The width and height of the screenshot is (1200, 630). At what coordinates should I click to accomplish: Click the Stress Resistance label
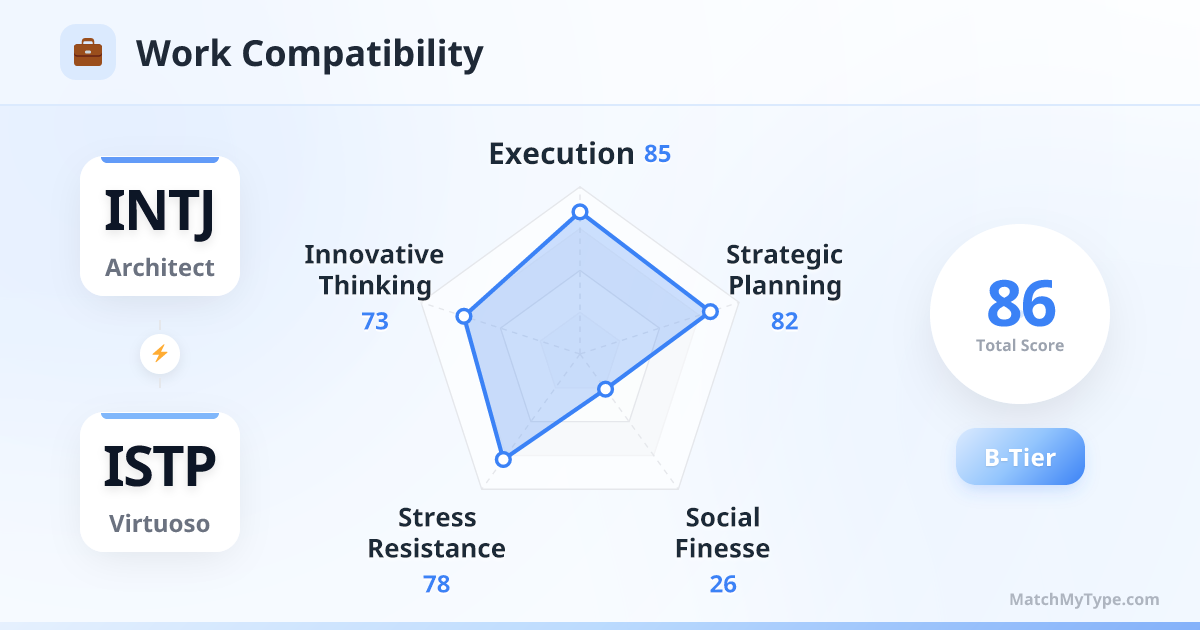point(437,533)
